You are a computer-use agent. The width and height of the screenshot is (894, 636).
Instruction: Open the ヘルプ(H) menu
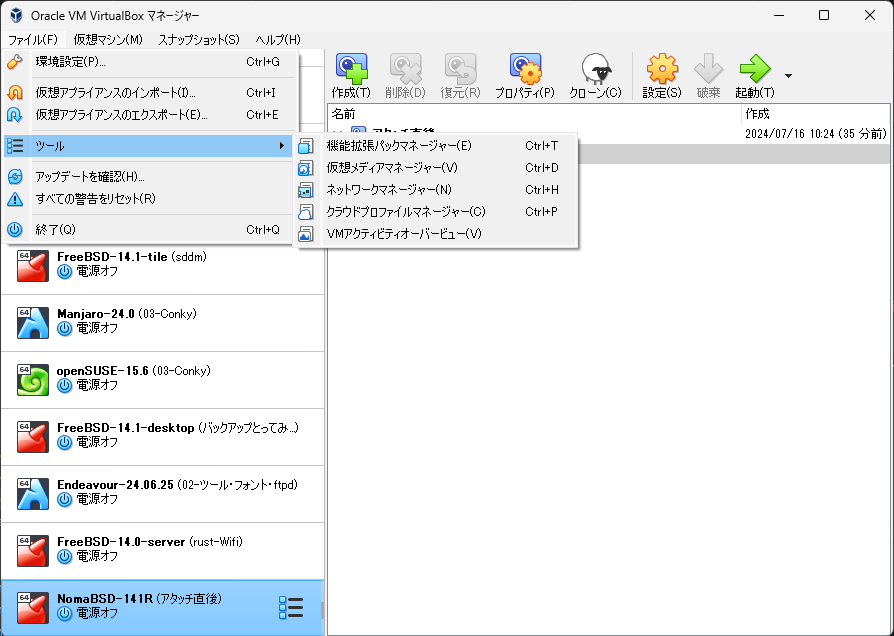278,39
